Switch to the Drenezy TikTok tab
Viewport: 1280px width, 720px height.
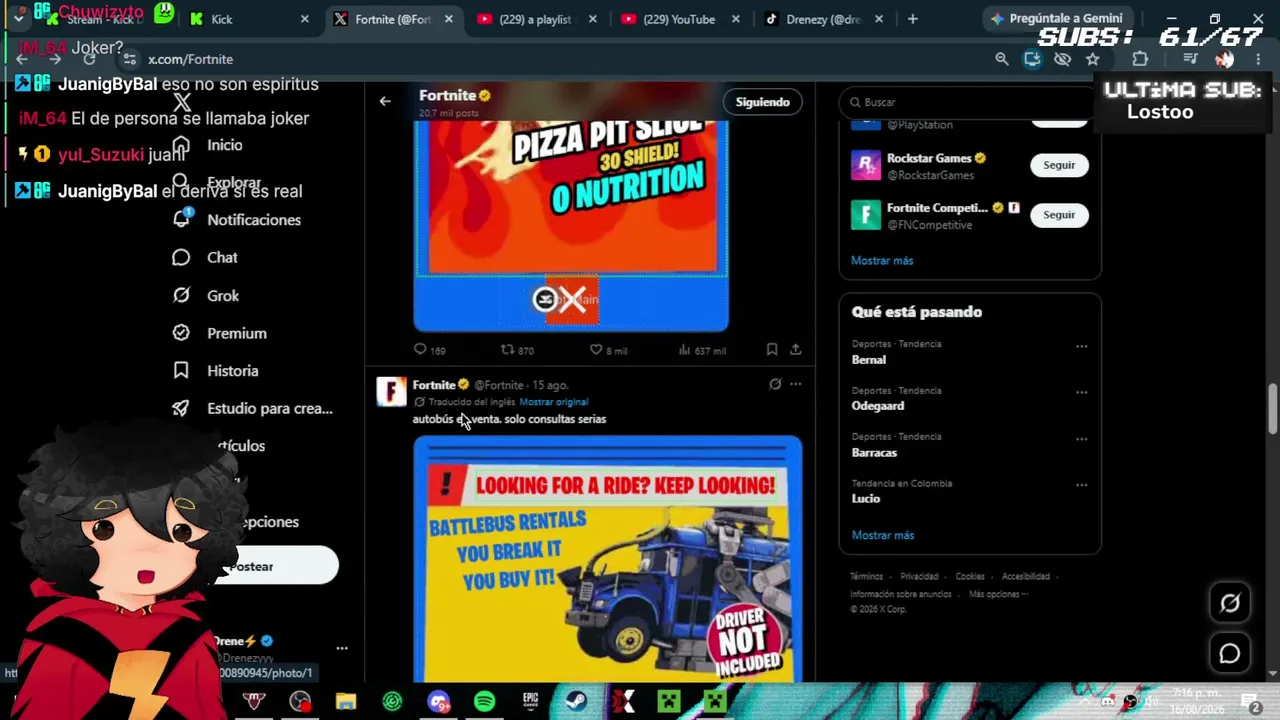pos(823,19)
